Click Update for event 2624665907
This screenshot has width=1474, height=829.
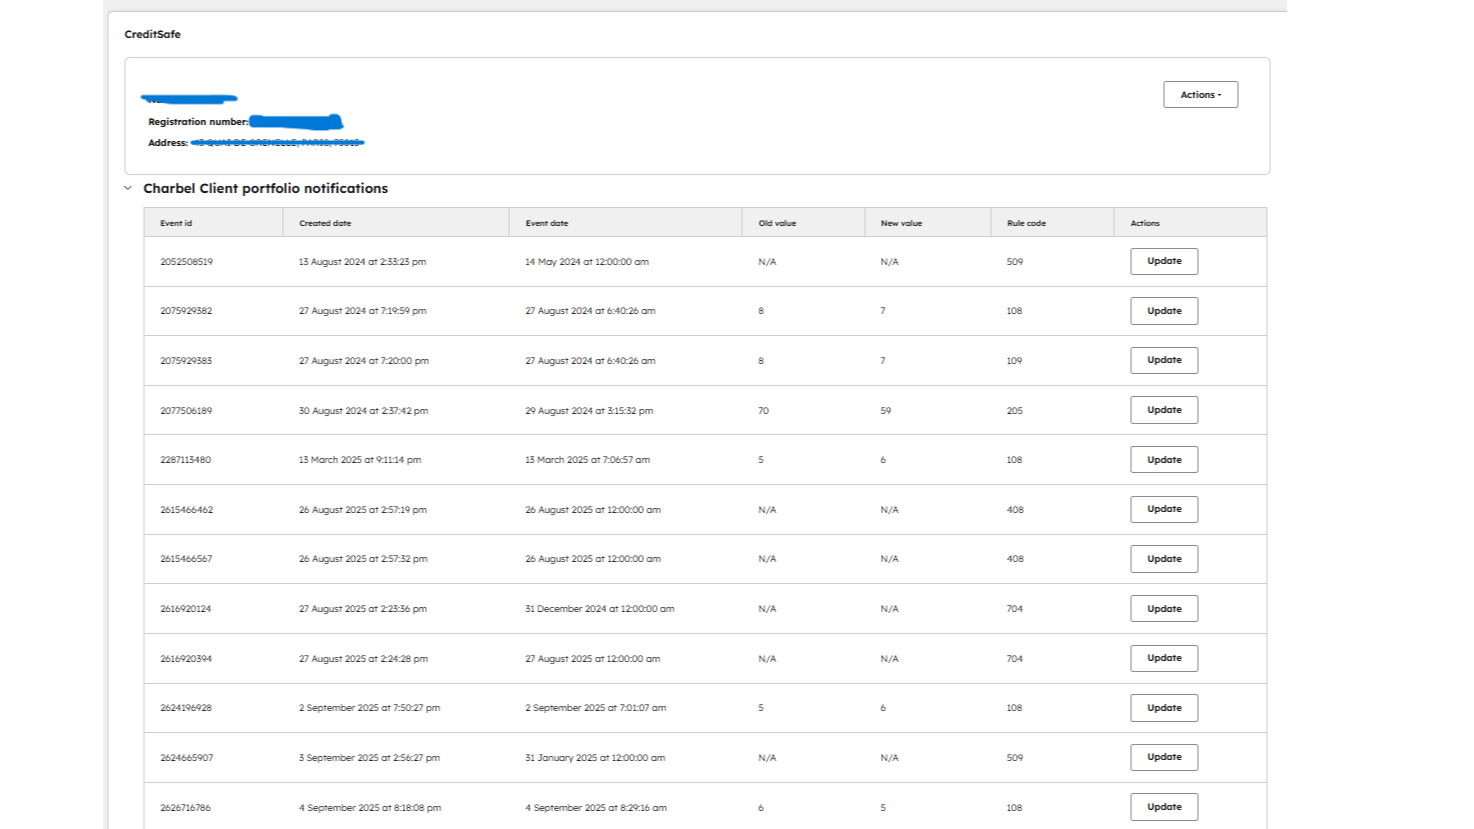point(1164,757)
